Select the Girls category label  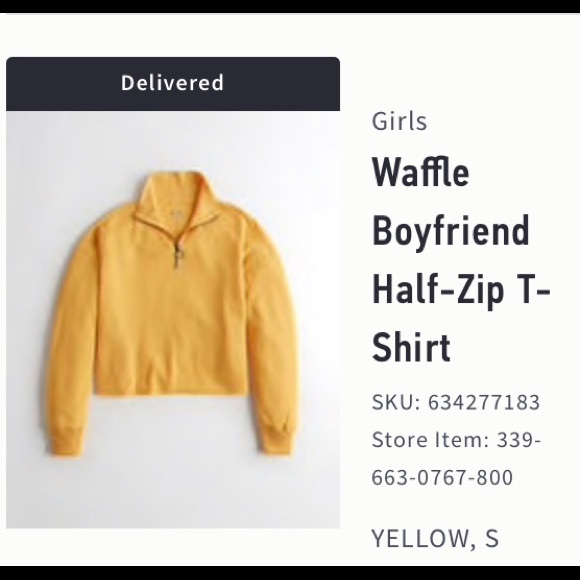tap(399, 121)
